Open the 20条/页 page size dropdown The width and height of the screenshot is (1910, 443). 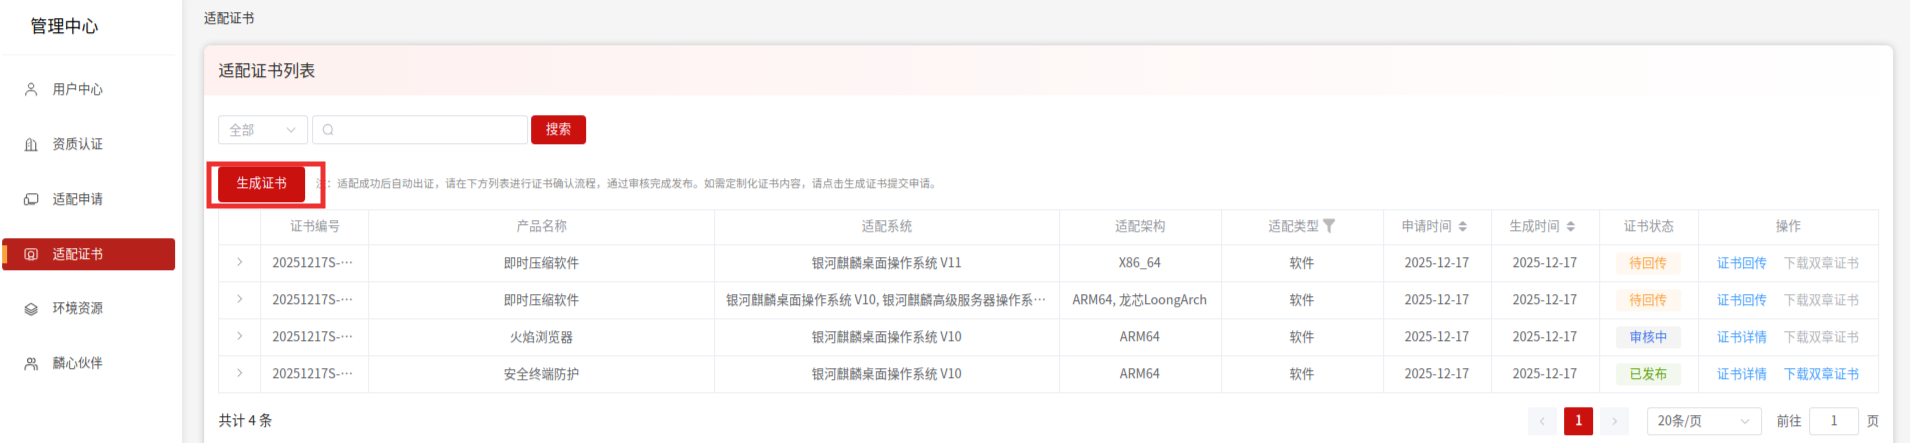click(x=1703, y=421)
